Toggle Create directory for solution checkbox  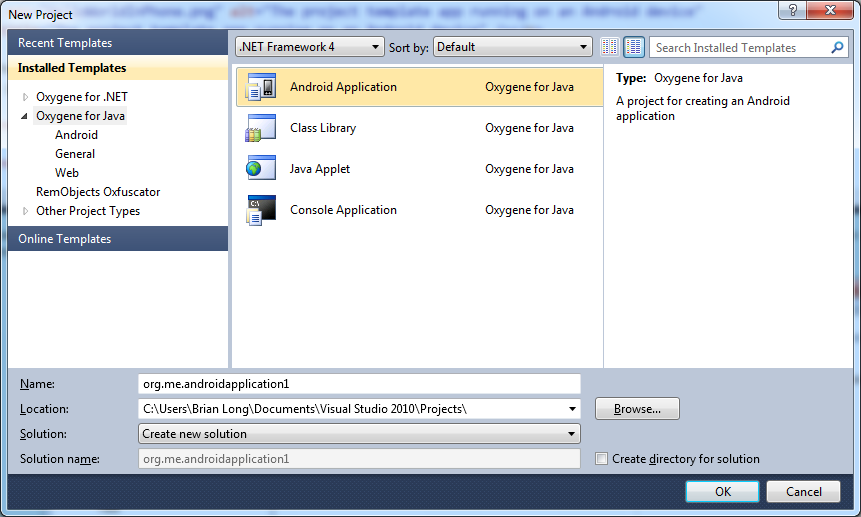(x=602, y=459)
